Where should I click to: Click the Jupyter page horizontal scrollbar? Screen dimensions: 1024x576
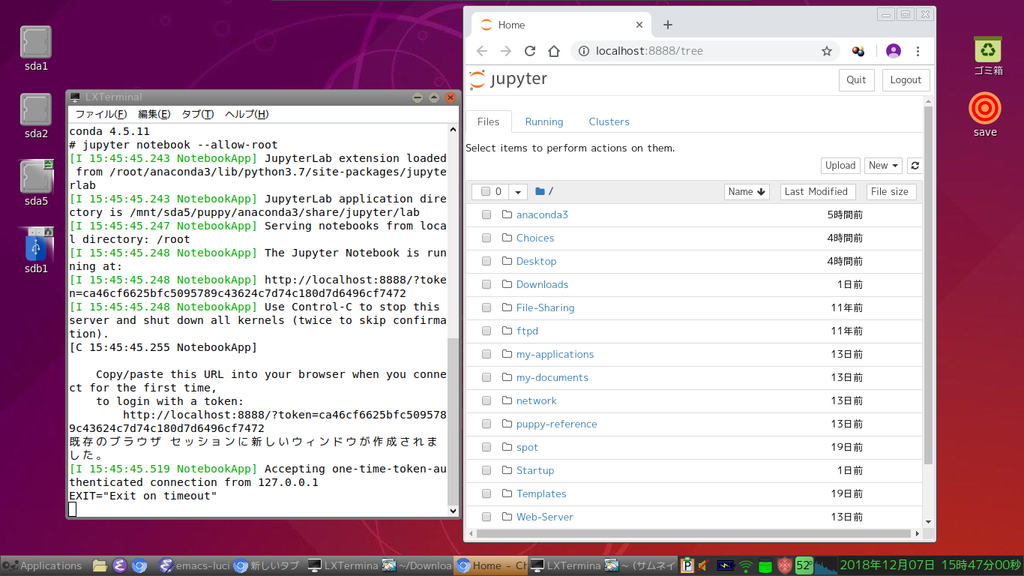click(694, 534)
